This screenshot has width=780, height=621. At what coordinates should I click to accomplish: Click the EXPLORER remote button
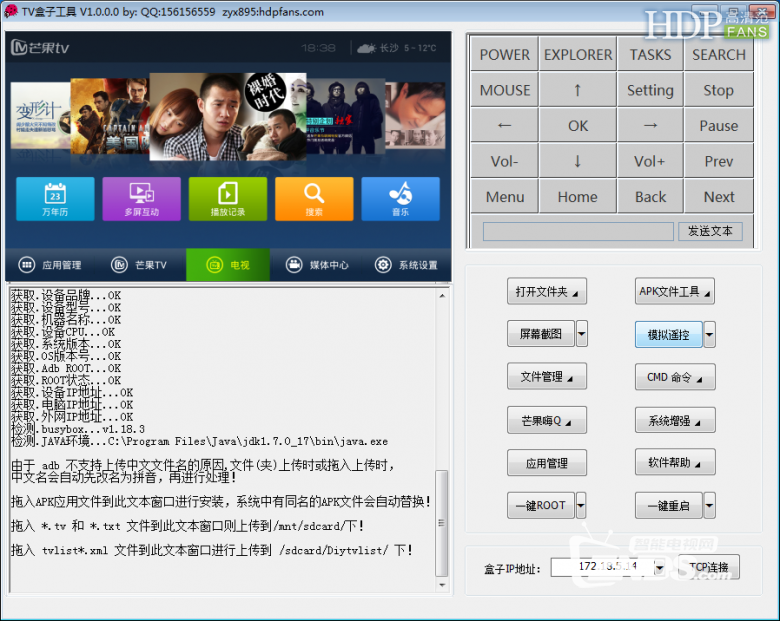click(578, 54)
